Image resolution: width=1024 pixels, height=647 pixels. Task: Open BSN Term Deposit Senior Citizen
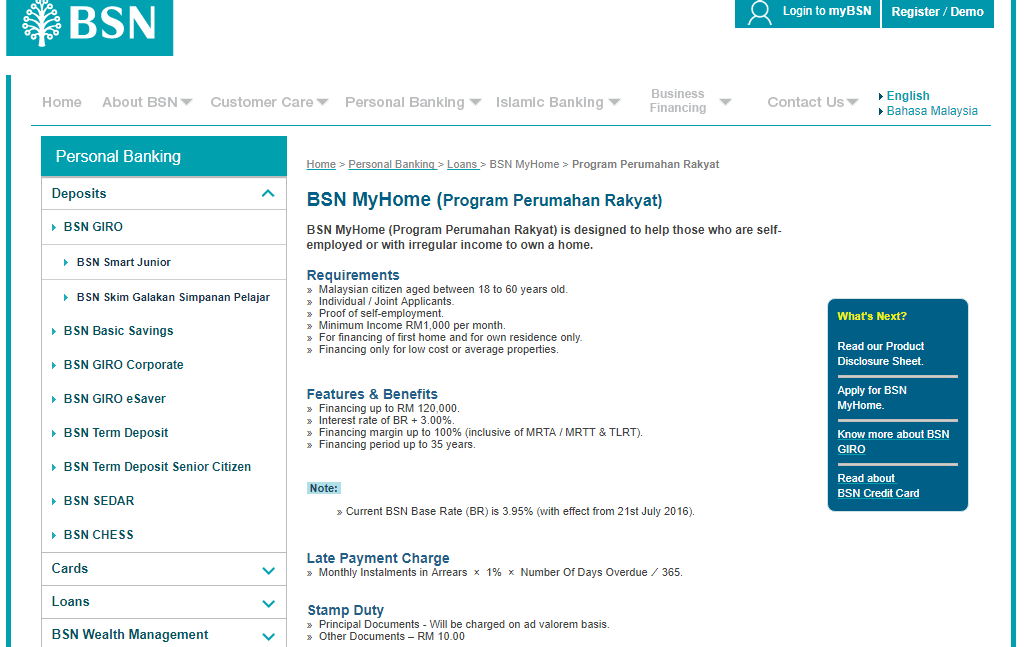(x=157, y=467)
